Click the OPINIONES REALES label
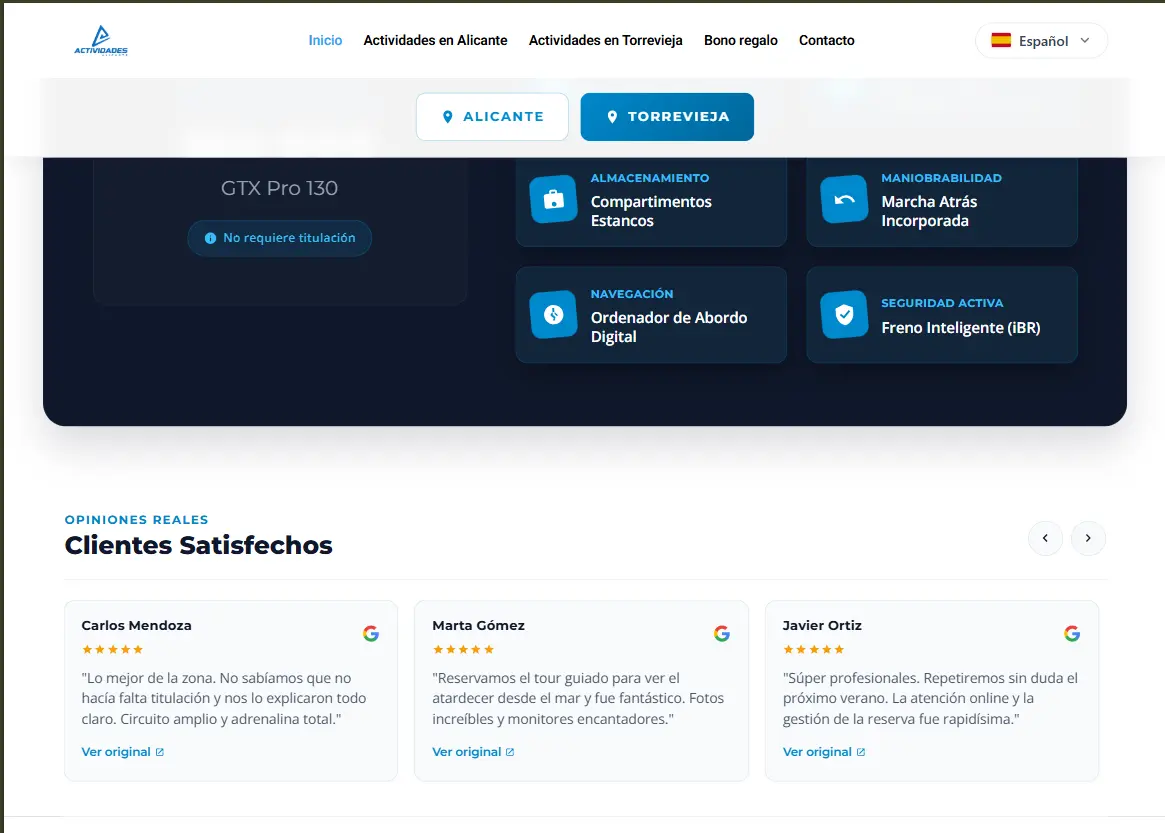1165x833 pixels. pos(137,520)
